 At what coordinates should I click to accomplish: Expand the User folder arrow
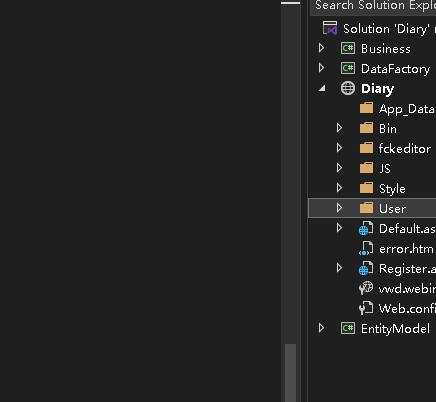click(x=339, y=208)
